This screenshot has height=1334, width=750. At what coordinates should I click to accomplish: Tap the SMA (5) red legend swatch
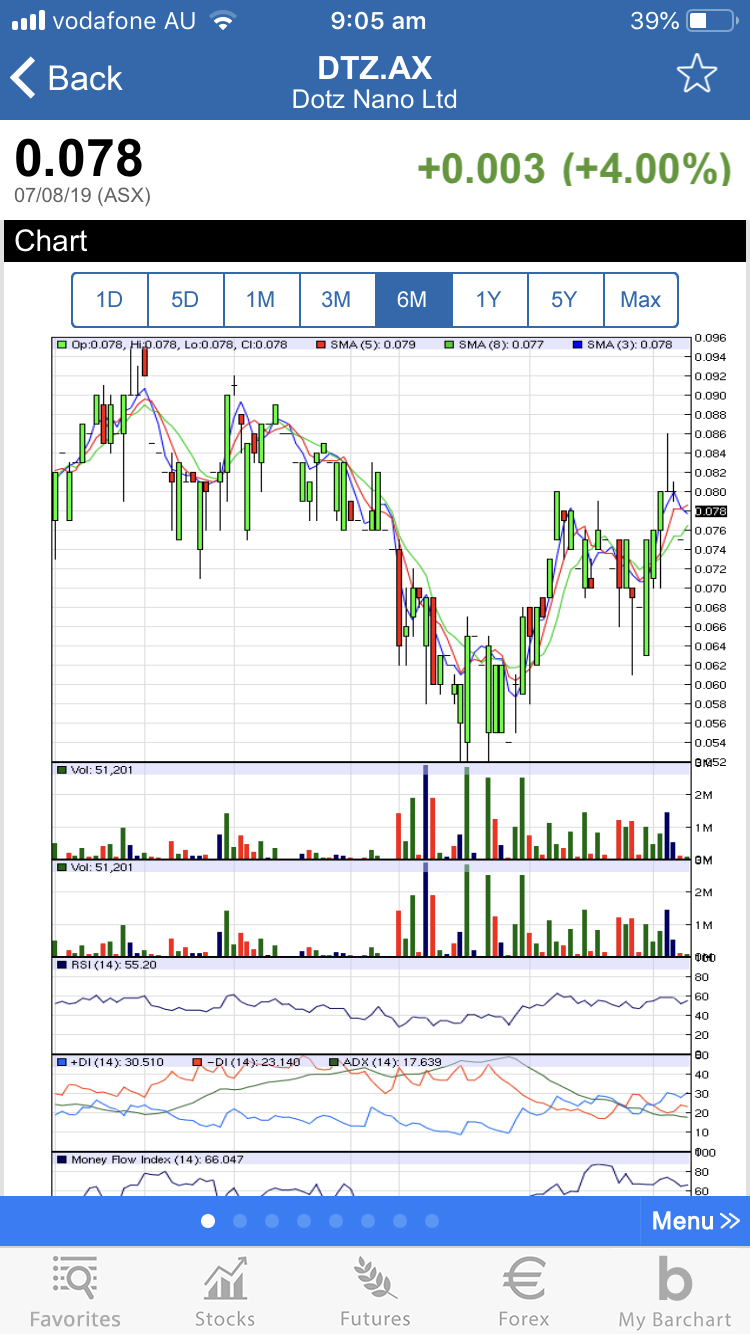point(322,344)
